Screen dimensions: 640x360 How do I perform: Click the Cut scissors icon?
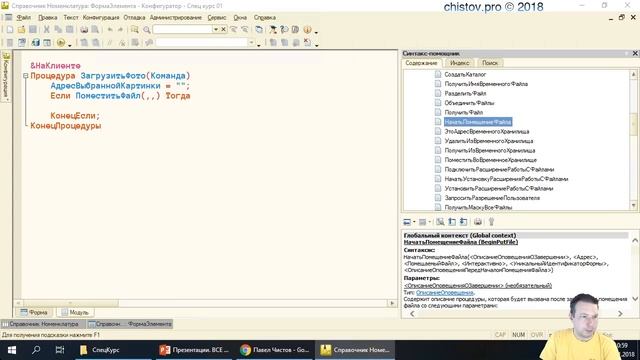(x=47, y=29)
